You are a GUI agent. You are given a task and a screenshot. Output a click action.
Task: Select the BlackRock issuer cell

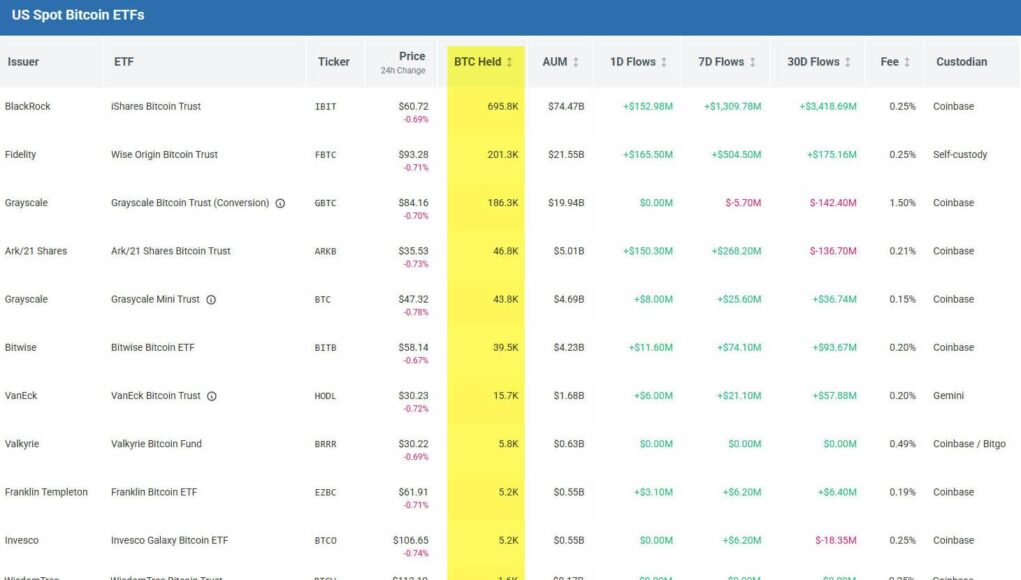click(x=27, y=106)
